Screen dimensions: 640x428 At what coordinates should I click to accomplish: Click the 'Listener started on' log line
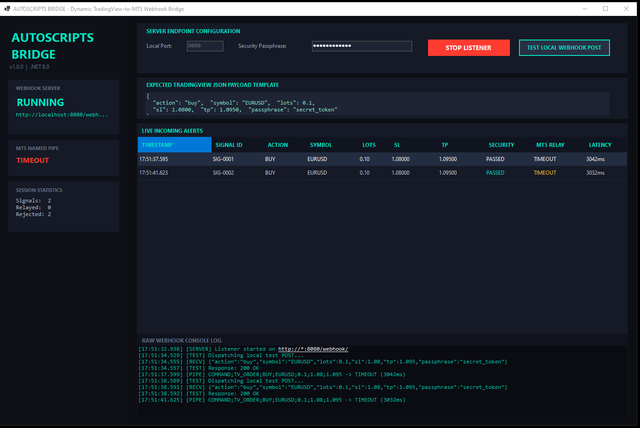(243, 349)
